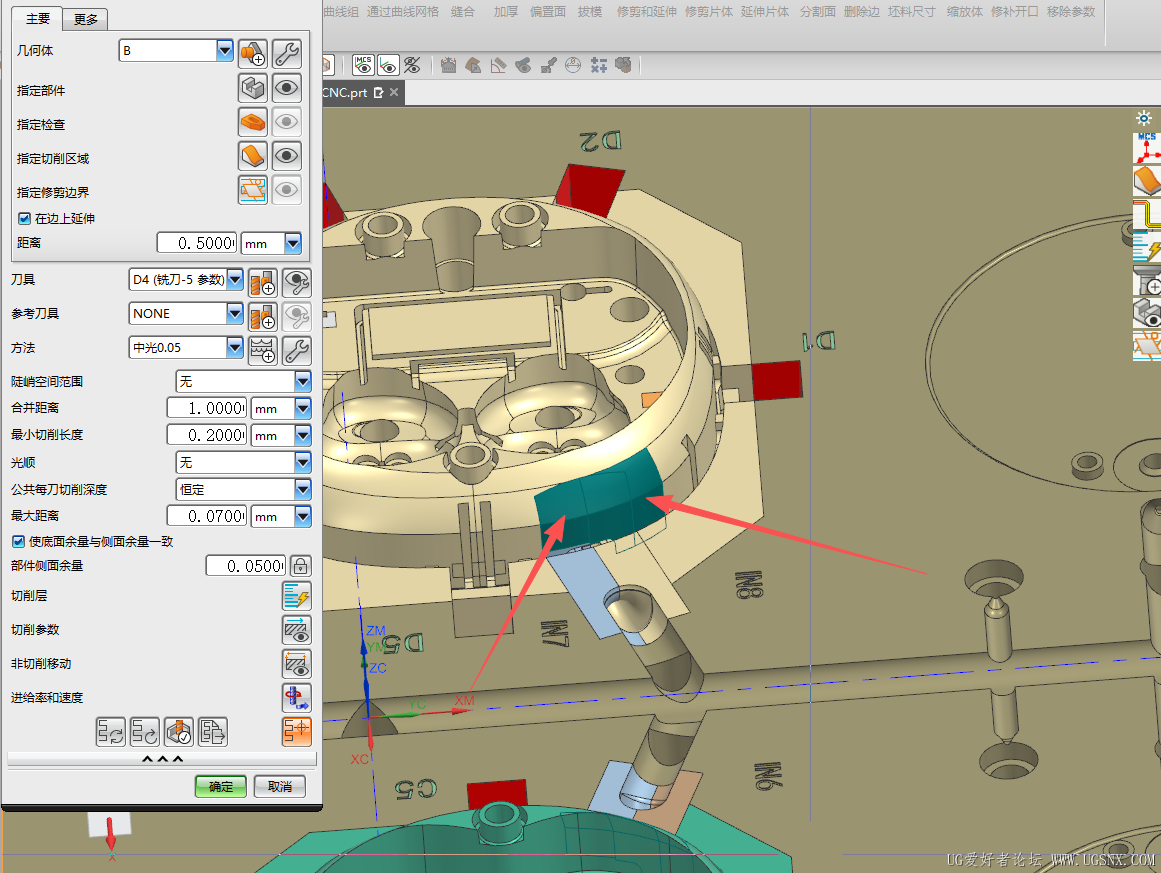Click 拔模 in the ribbon
The image size is (1161, 873).
590,12
